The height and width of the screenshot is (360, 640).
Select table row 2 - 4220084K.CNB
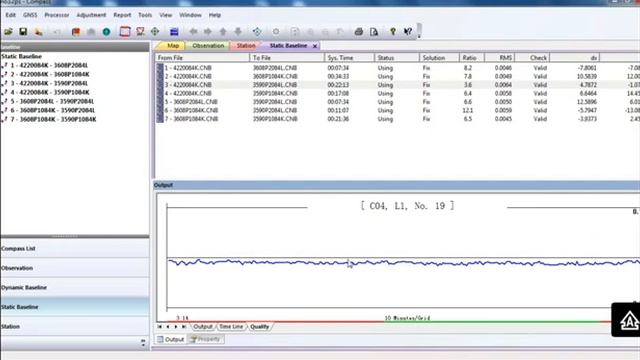click(398, 76)
